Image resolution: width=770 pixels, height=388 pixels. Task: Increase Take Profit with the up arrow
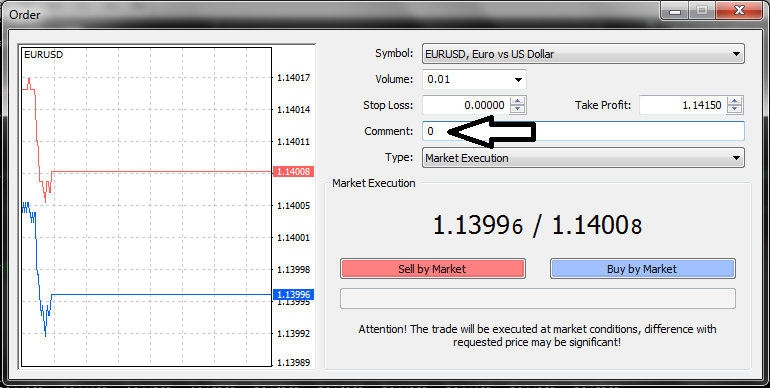(x=735, y=101)
